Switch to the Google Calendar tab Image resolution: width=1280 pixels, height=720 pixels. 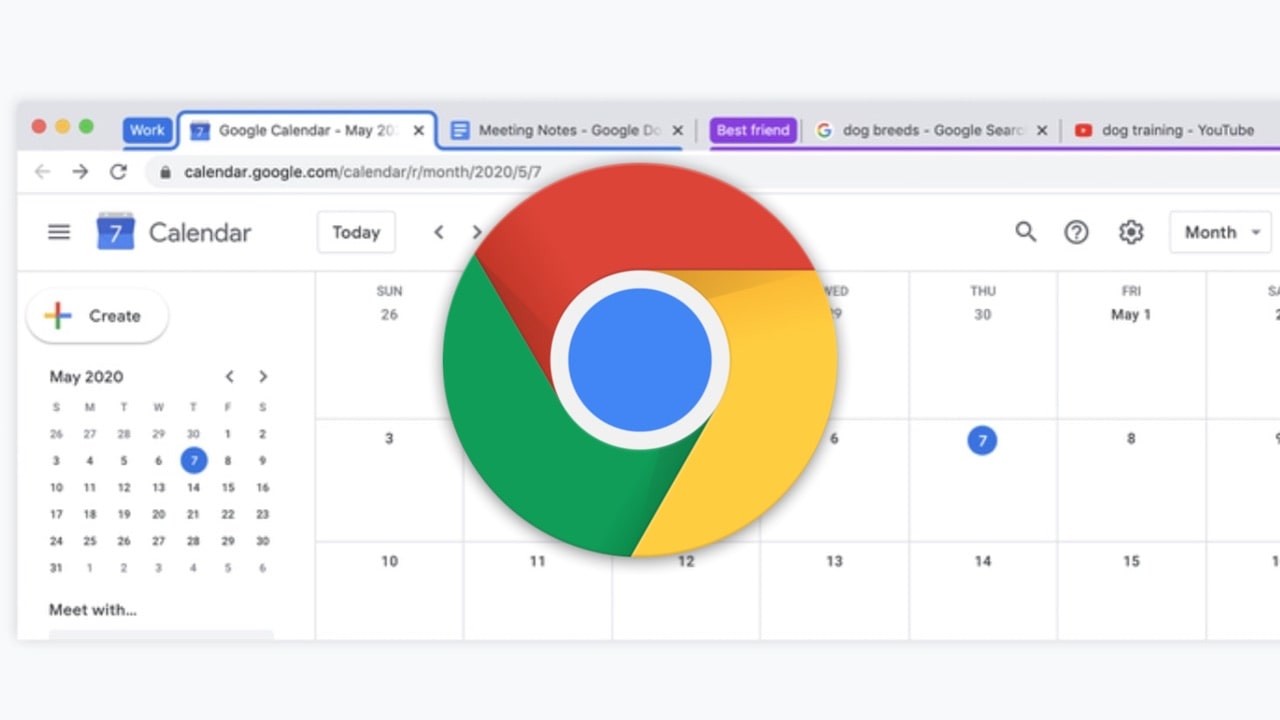tap(307, 130)
